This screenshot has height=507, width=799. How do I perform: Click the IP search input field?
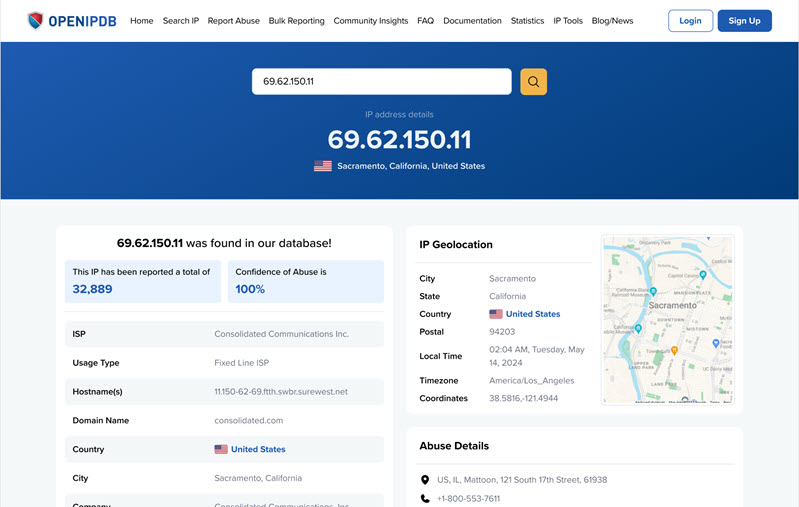coord(382,82)
